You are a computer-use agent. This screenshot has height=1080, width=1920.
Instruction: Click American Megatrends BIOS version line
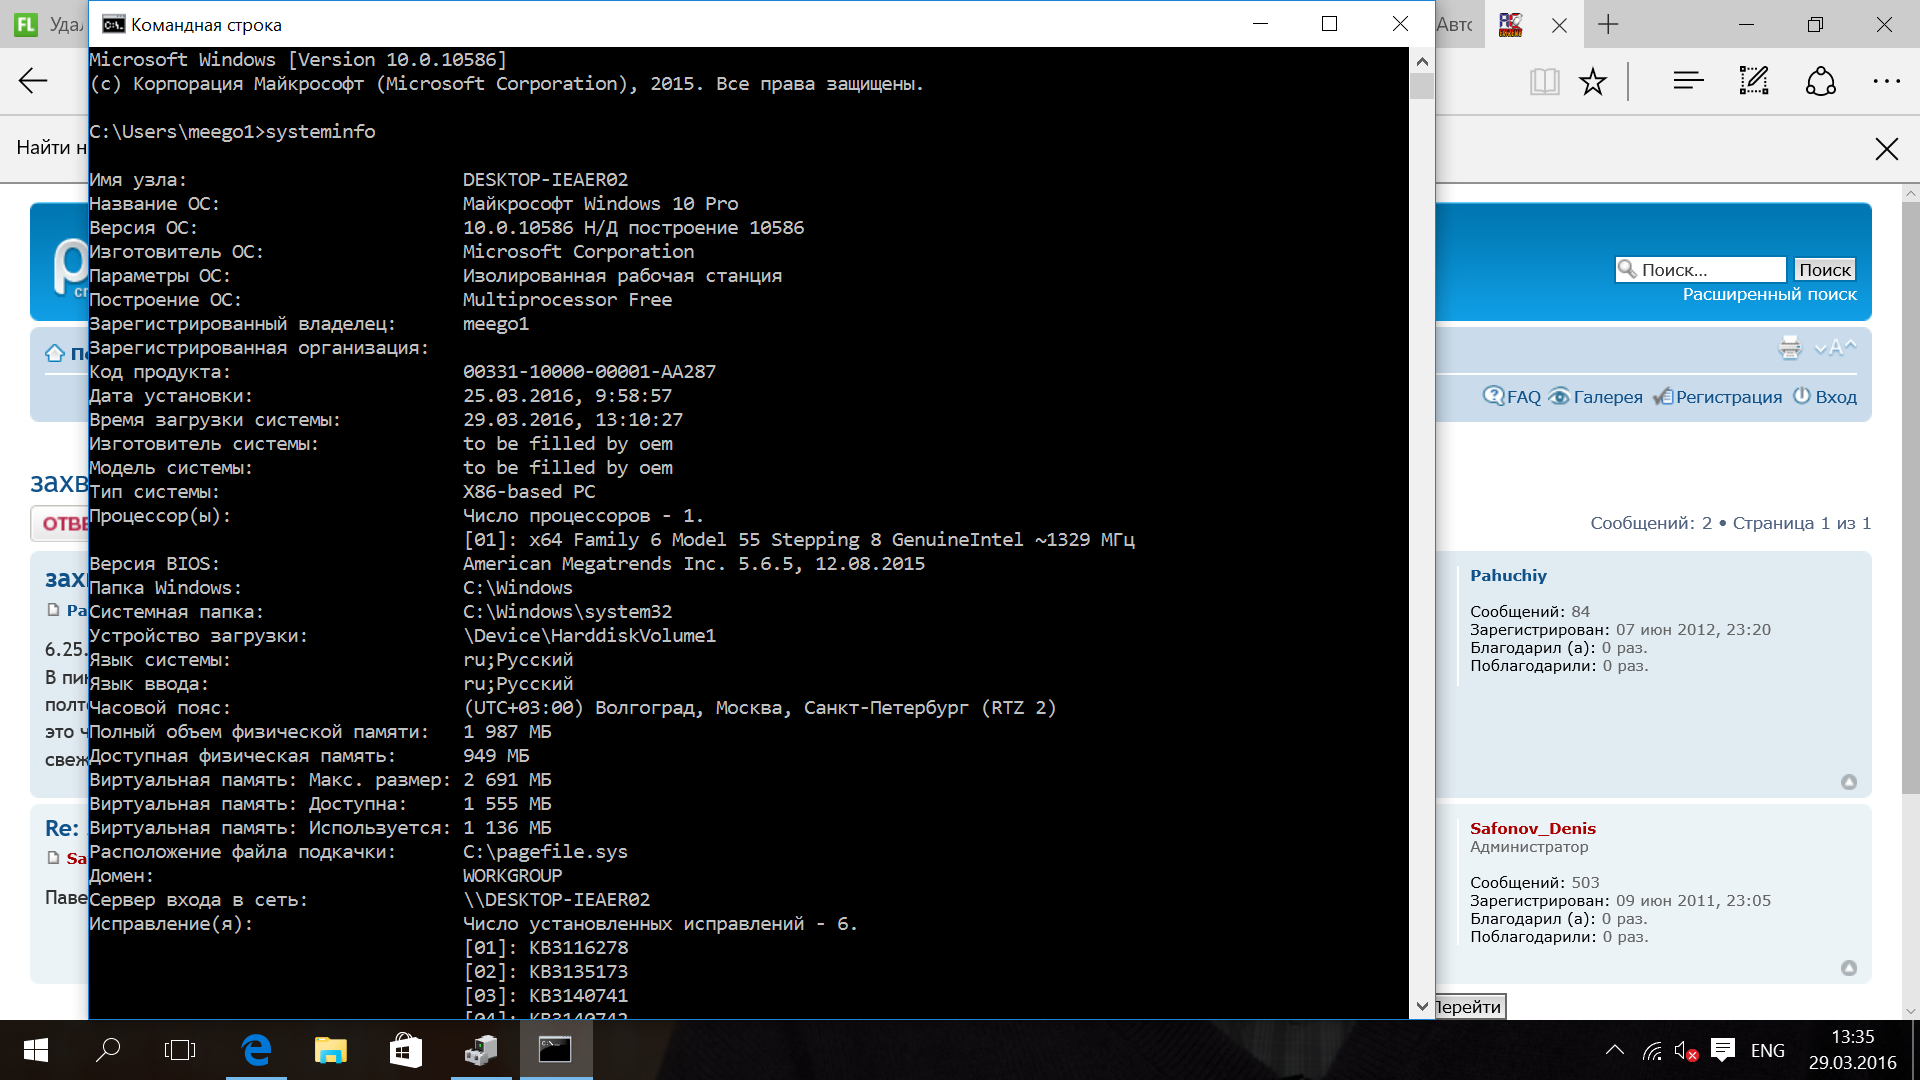pyautogui.click(x=693, y=564)
